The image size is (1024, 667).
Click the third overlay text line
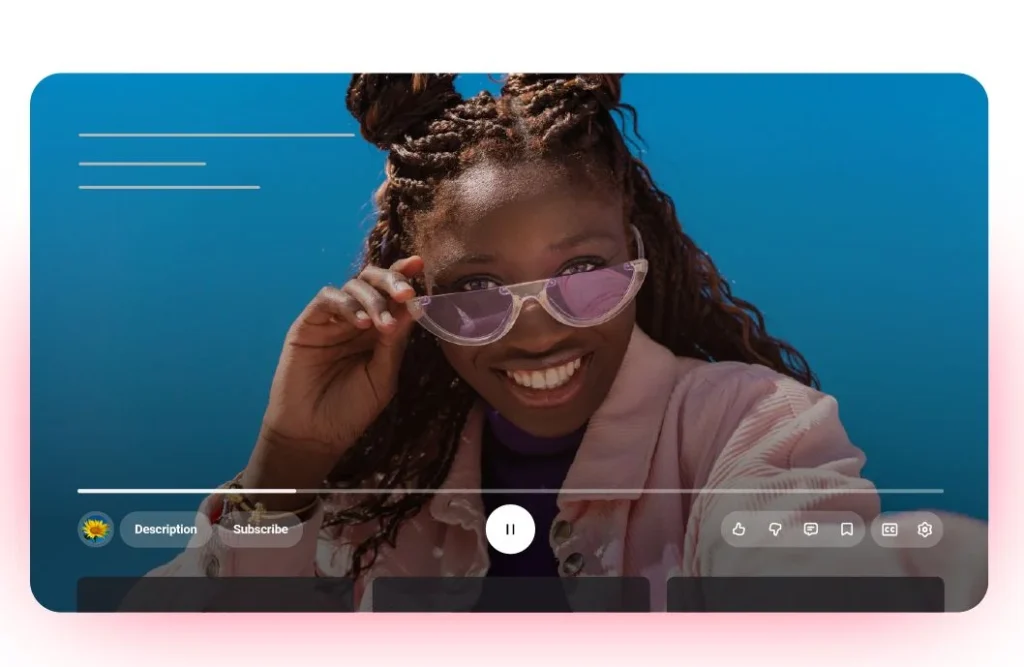(x=169, y=187)
